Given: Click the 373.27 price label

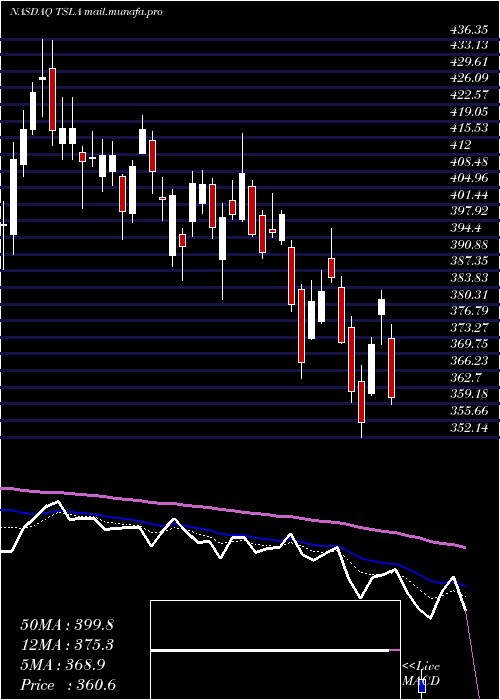Looking at the screenshot, I should tap(469, 328).
